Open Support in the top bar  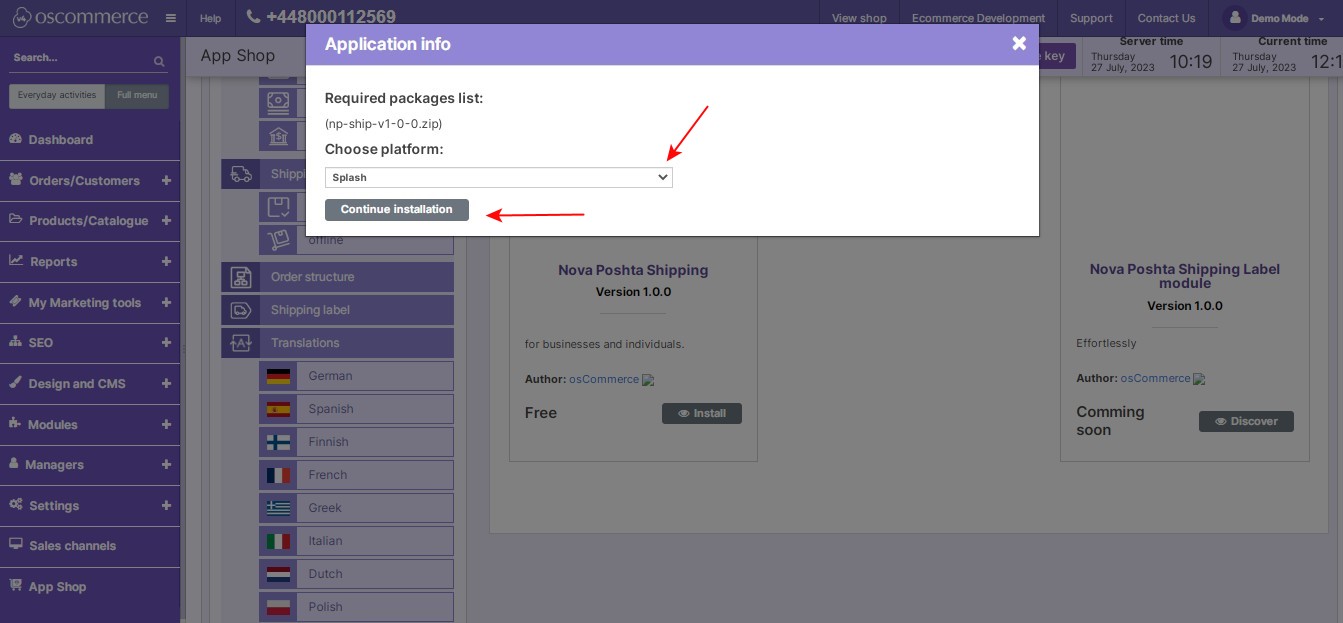point(1091,18)
